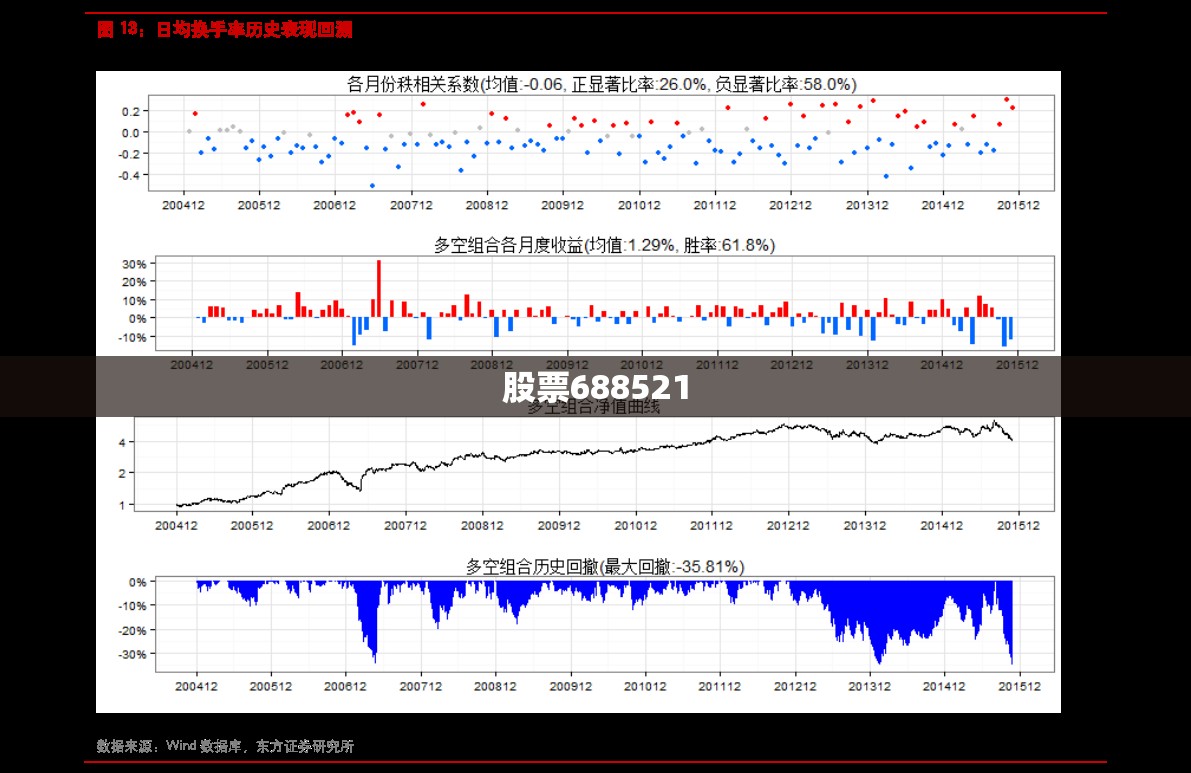Click the tallest red bar in monthly returns chart
1191x773 pixels.
[379, 289]
